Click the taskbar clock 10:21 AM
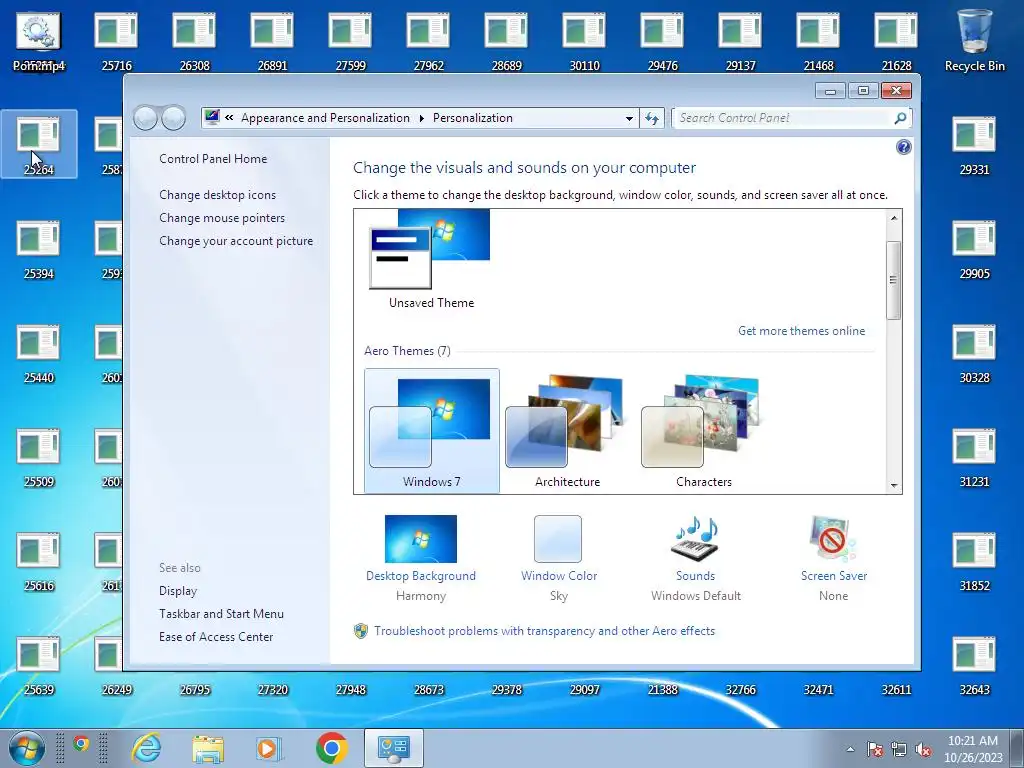 point(972,741)
